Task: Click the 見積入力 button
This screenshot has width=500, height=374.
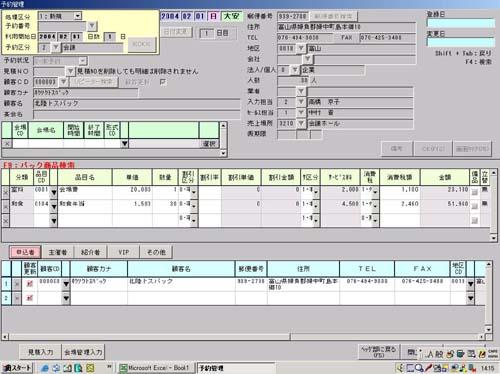Action: click(40, 352)
